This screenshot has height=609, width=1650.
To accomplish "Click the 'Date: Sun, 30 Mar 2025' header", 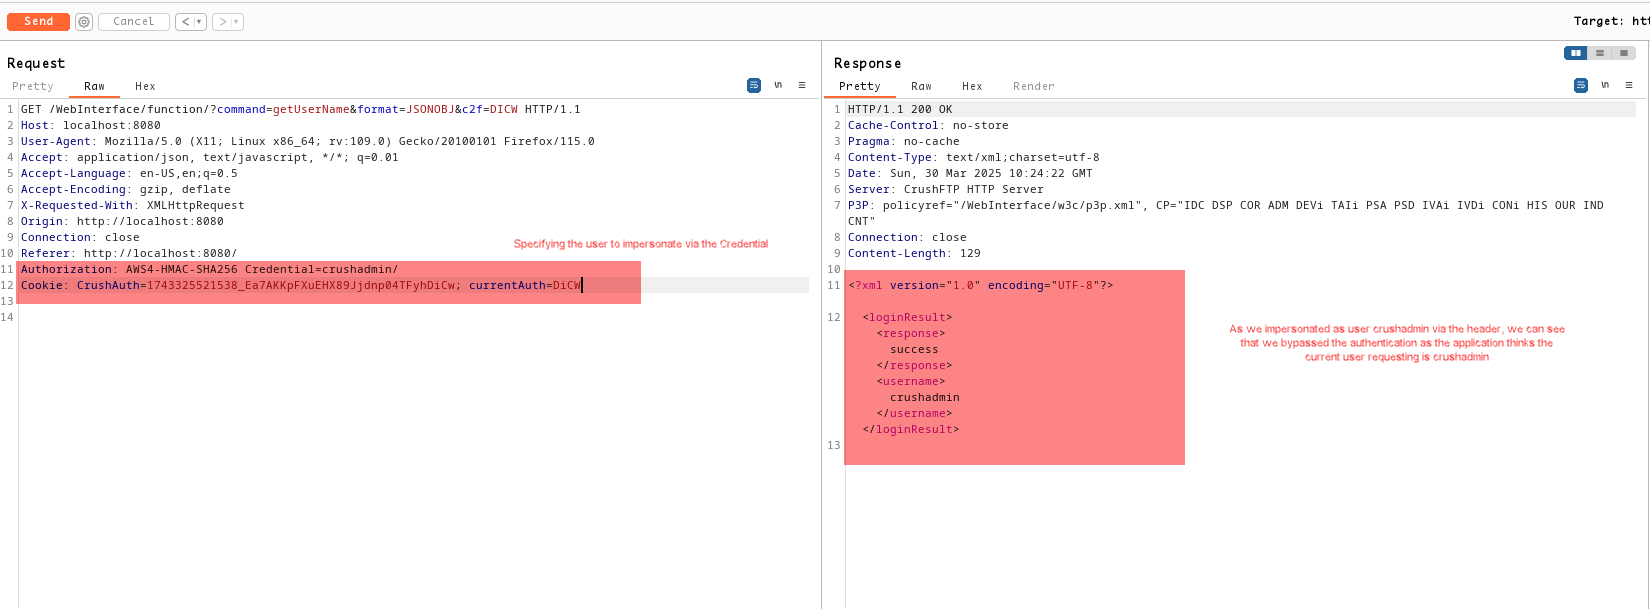I will (970, 173).
